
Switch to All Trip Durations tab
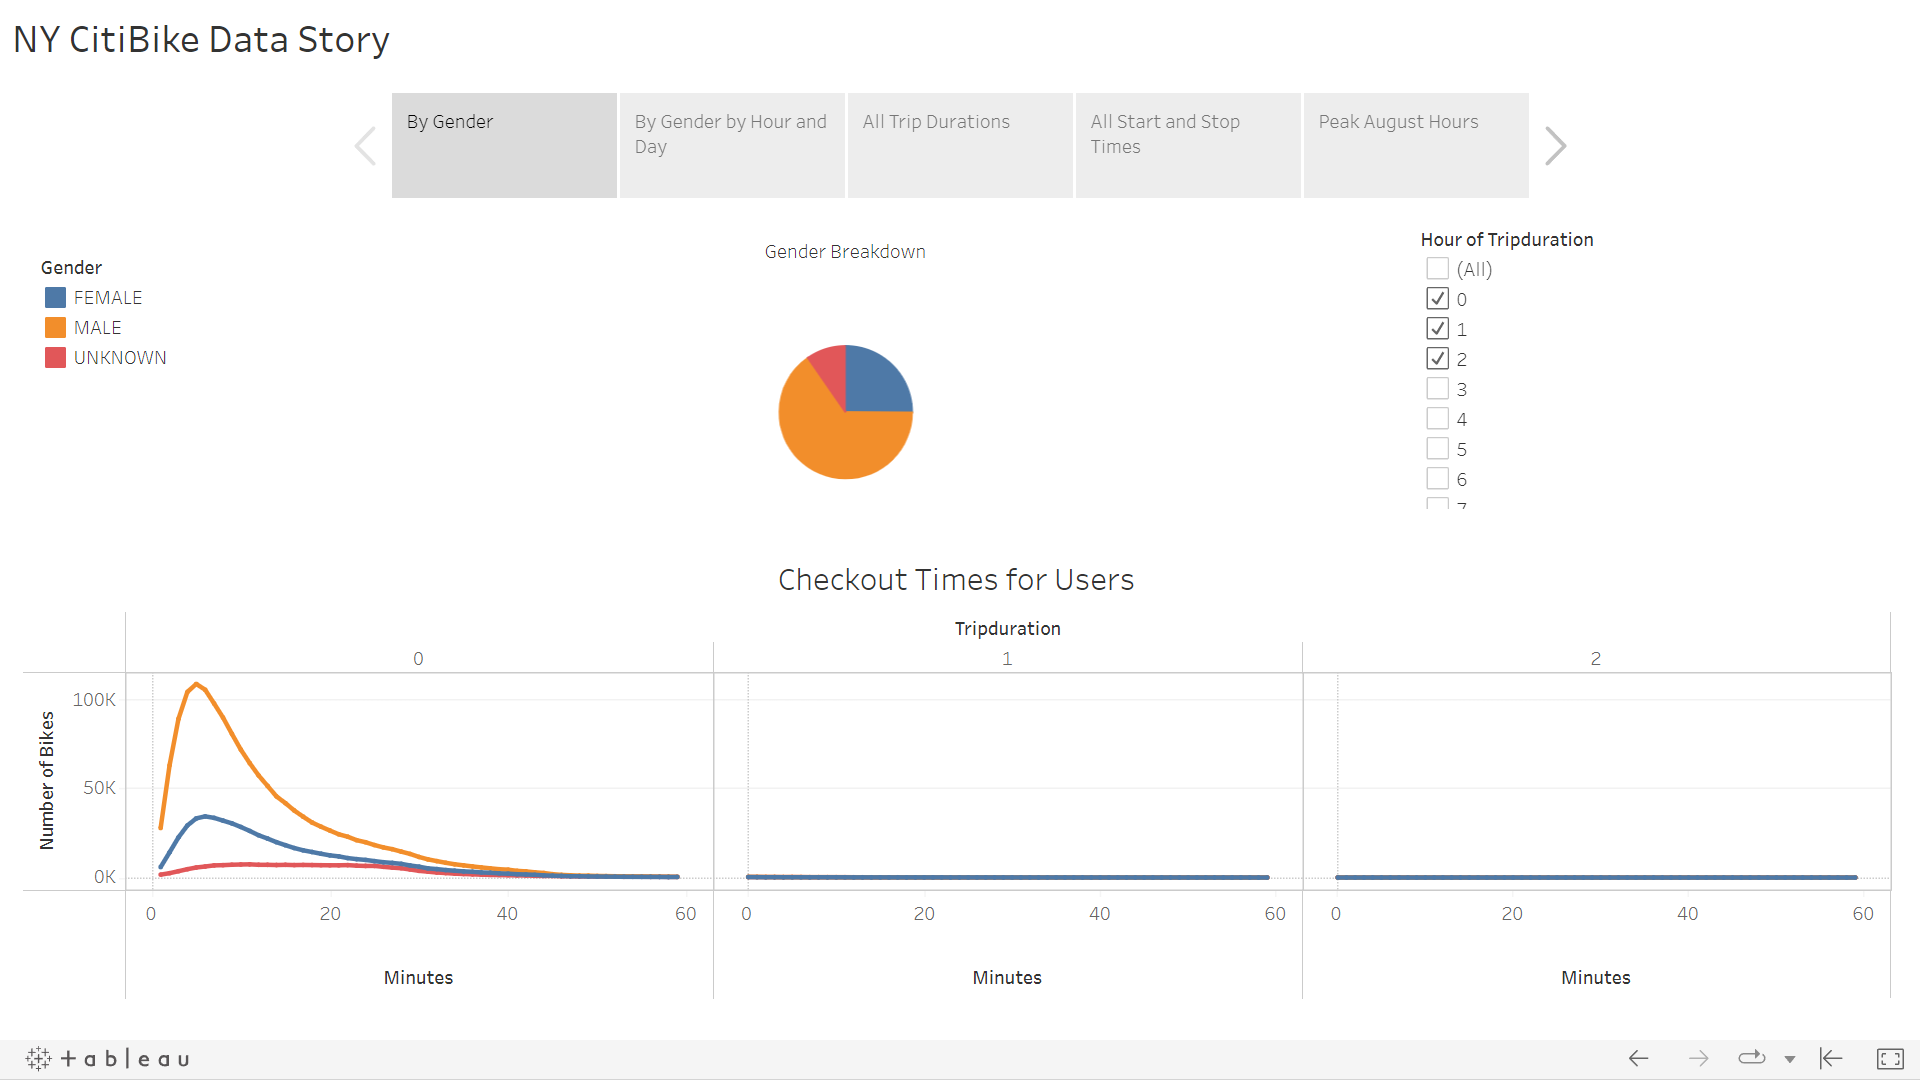pos(960,145)
